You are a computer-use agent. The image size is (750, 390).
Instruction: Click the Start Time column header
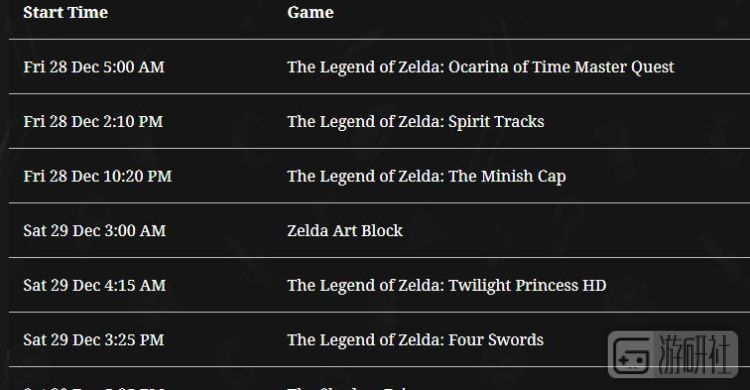pos(66,12)
